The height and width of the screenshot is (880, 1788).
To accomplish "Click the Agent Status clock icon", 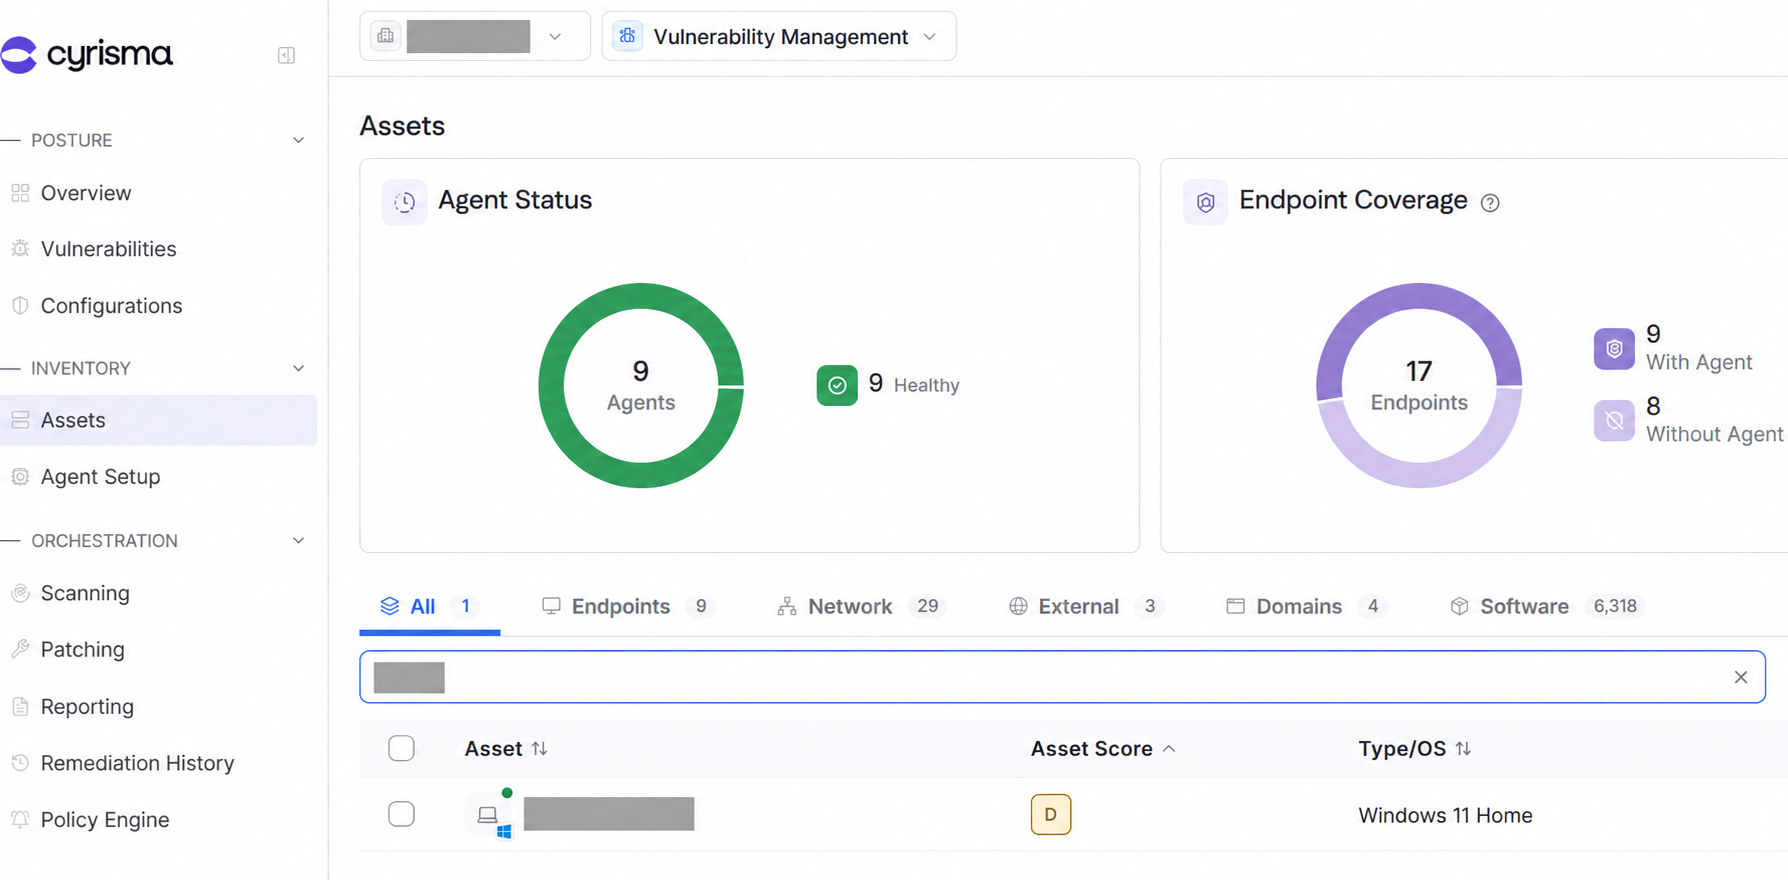I will tap(404, 201).
